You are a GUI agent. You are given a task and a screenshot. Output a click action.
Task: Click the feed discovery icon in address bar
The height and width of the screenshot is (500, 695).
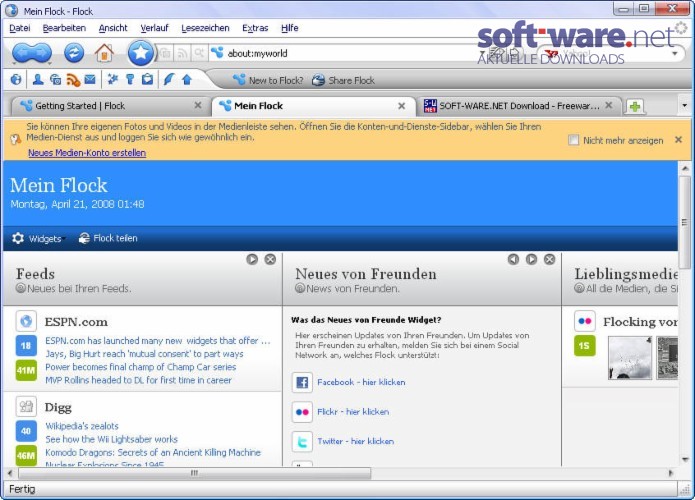(182, 54)
